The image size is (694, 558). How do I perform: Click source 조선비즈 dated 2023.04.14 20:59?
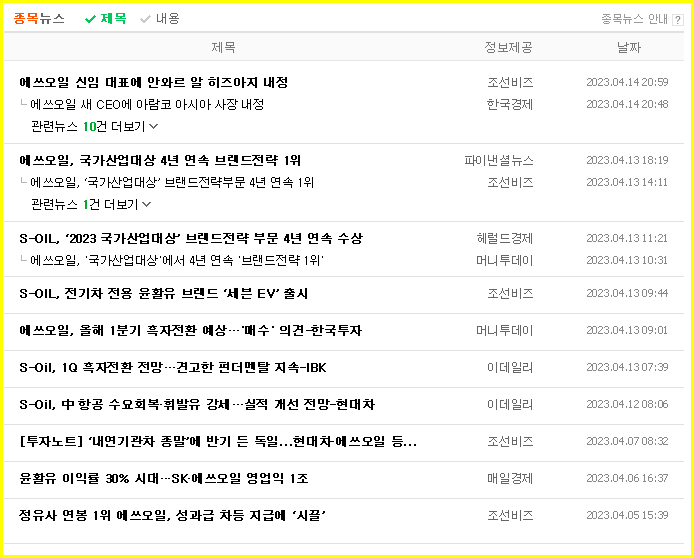point(510,82)
